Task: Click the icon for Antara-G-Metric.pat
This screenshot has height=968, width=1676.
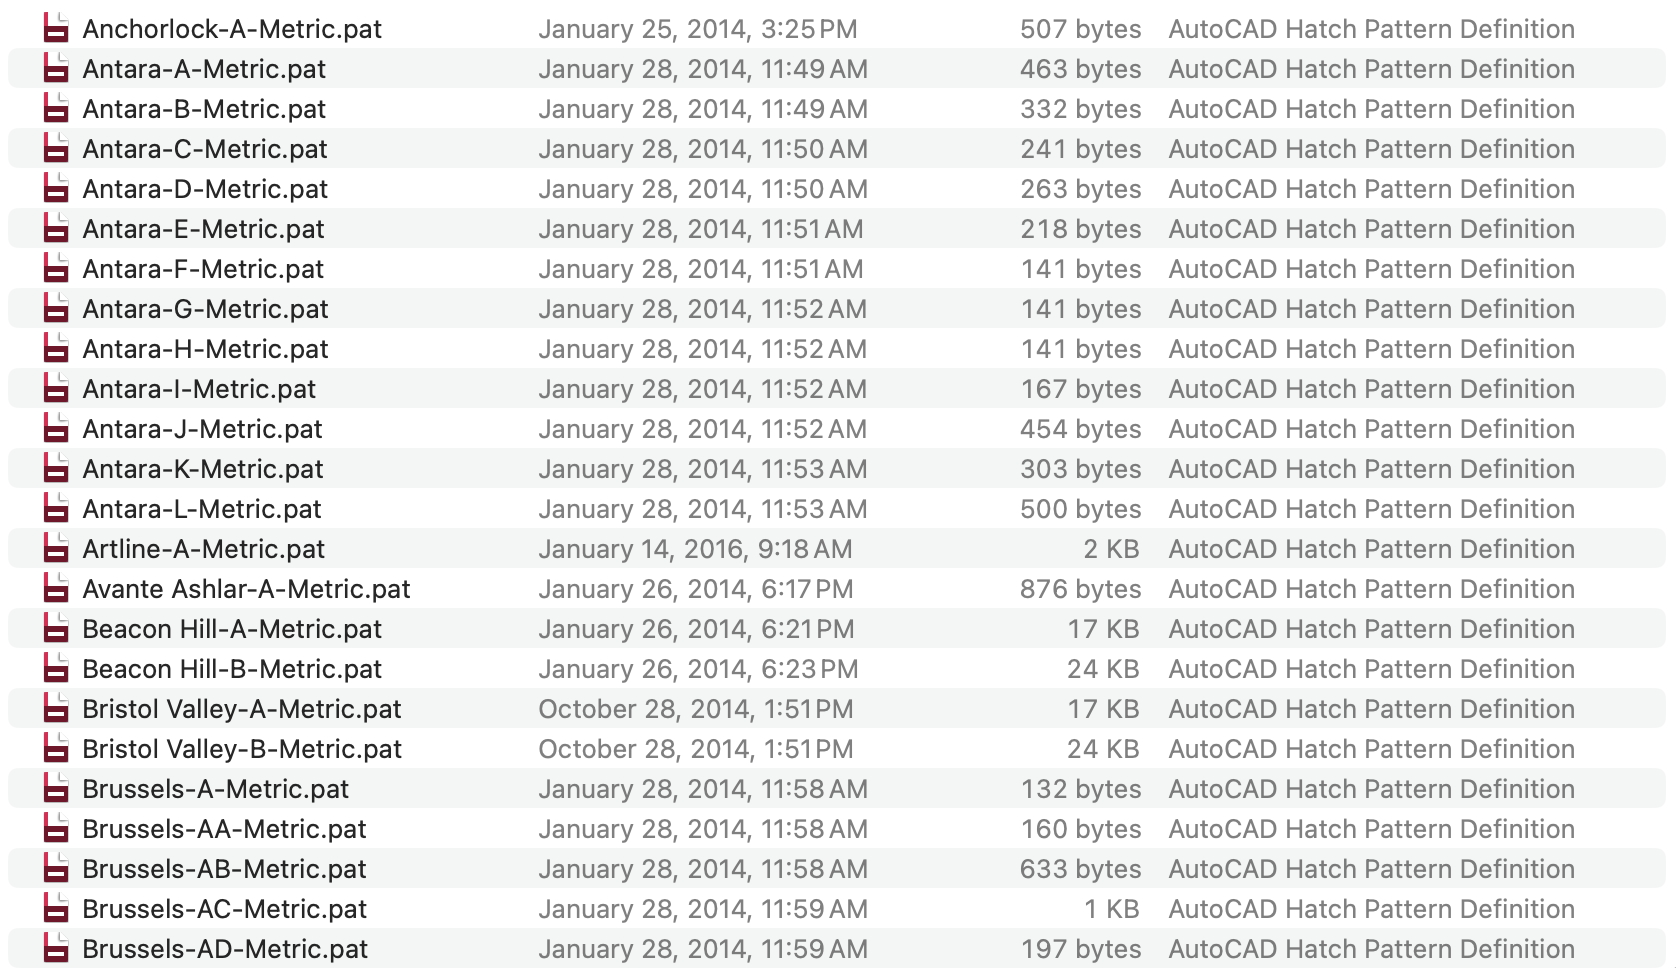Action: coord(57,308)
